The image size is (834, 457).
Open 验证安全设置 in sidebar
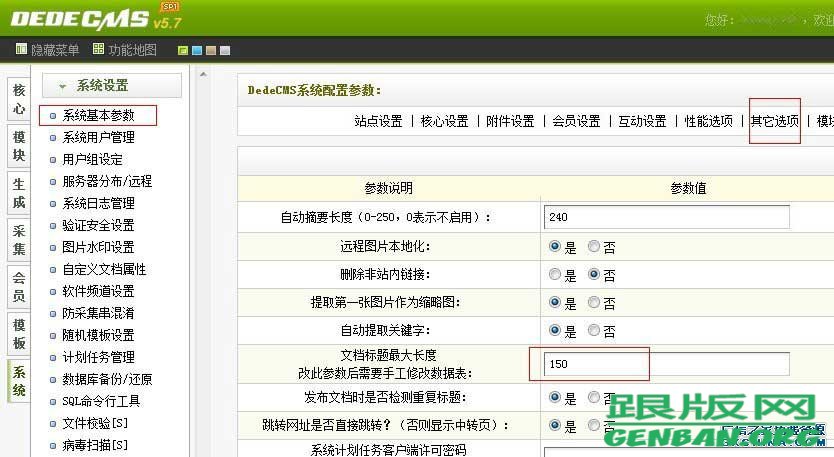click(98, 225)
